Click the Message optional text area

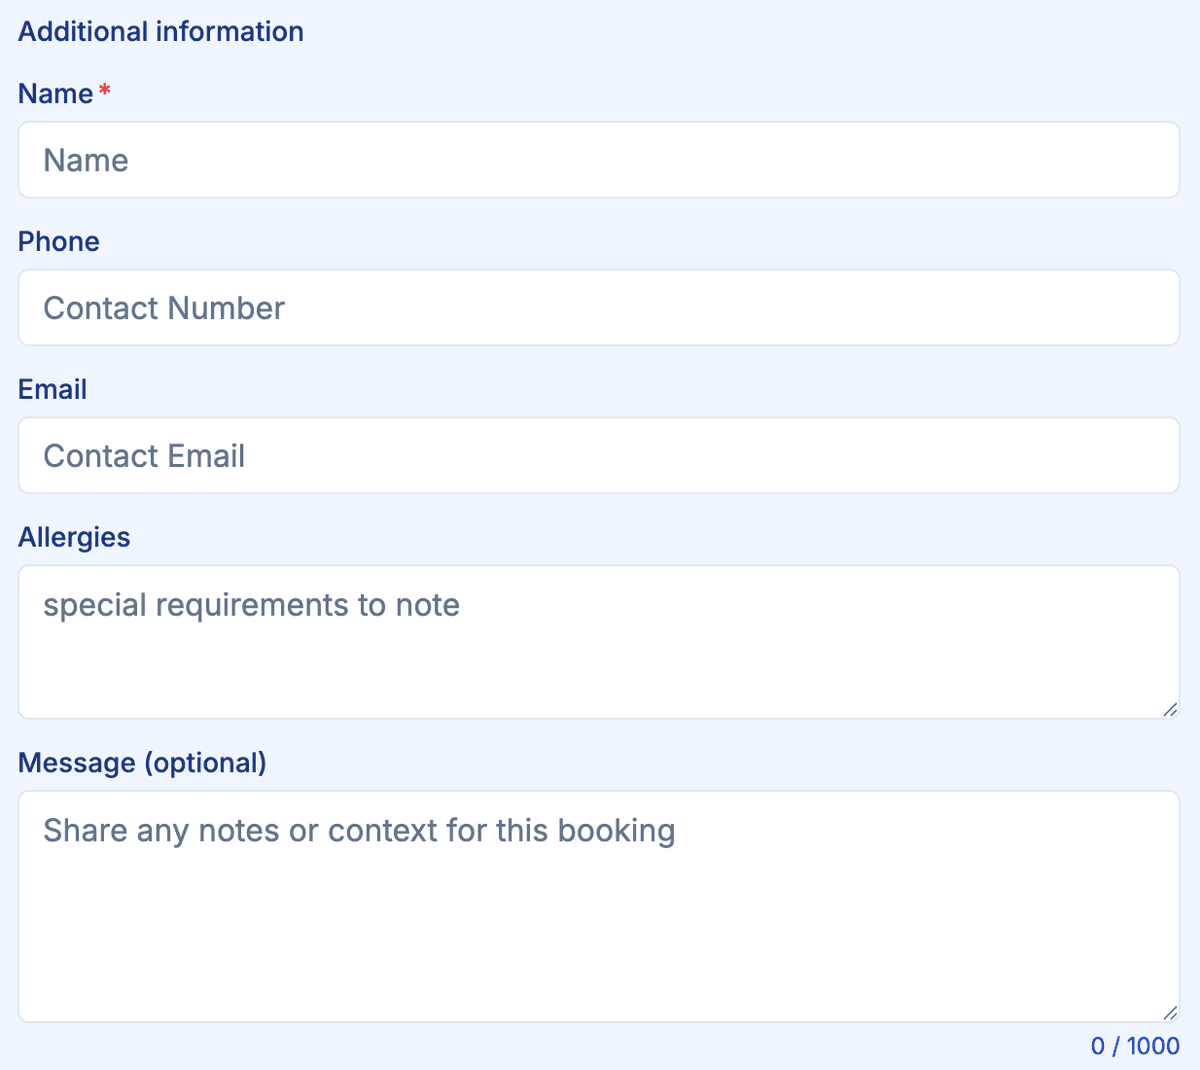point(599,907)
